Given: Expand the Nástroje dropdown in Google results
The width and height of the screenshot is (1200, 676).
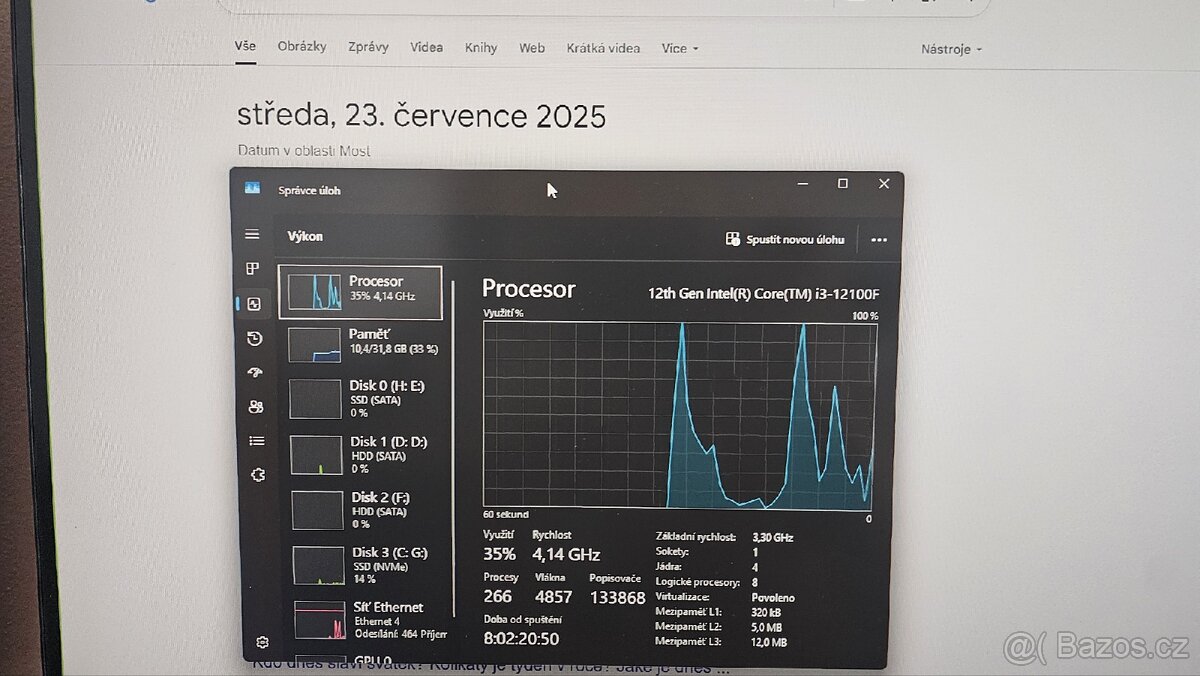Looking at the screenshot, I should [951, 49].
